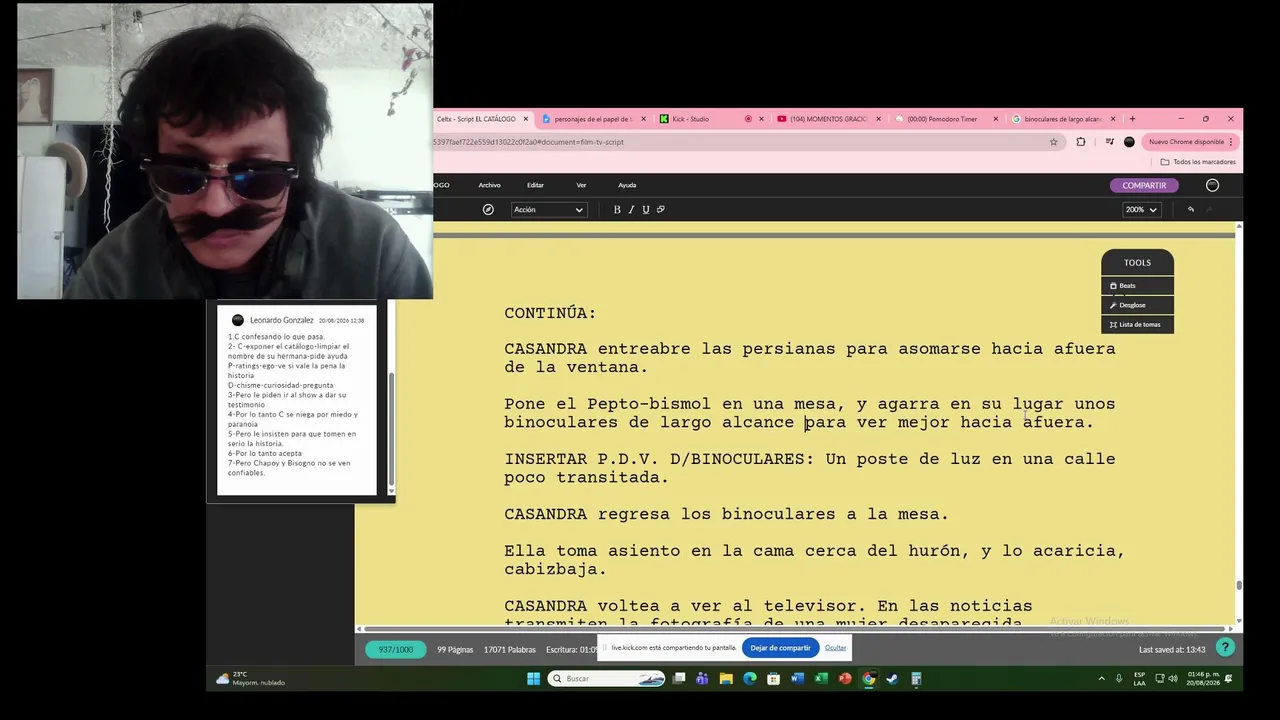The width and height of the screenshot is (1280, 720).
Task: Click the compass navigation icon in toolbar
Action: (488, 210)
